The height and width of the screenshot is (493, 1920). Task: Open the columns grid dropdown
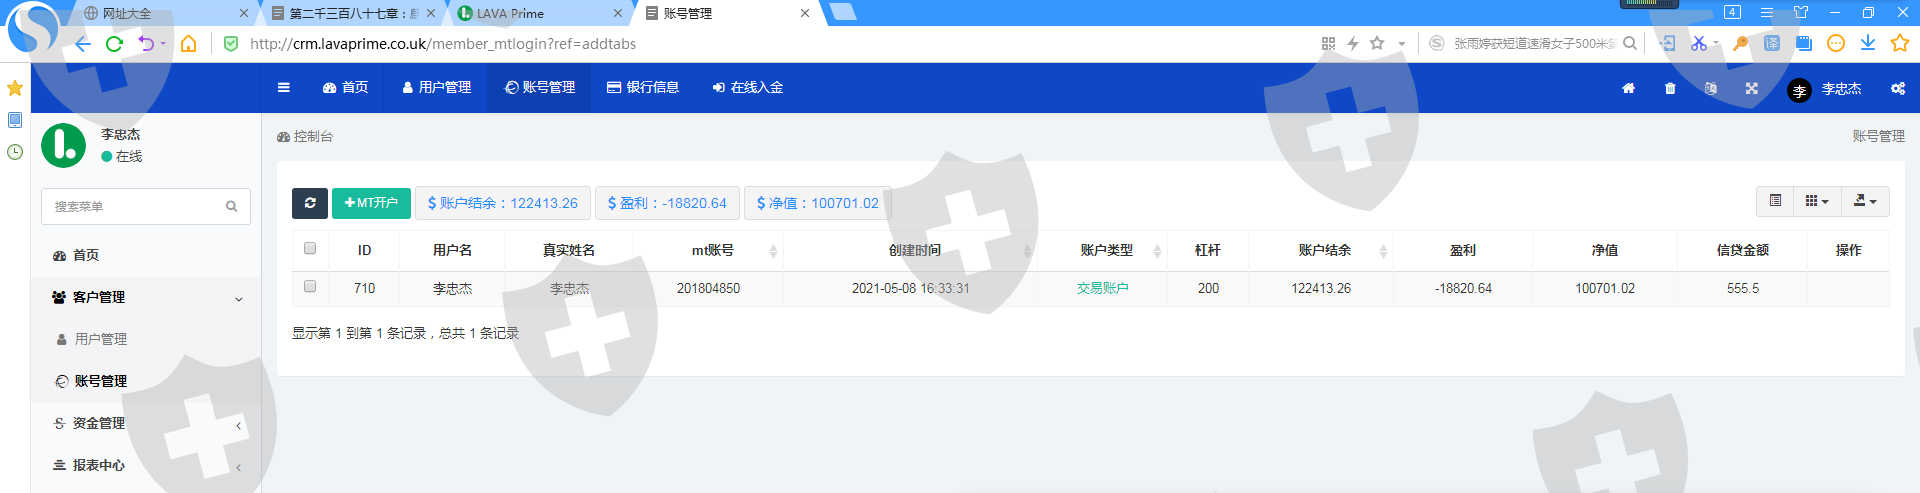click(1816, 201)
